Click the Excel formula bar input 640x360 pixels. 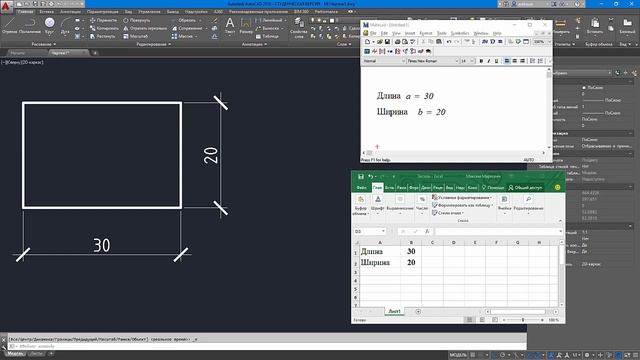click(497, 231)
